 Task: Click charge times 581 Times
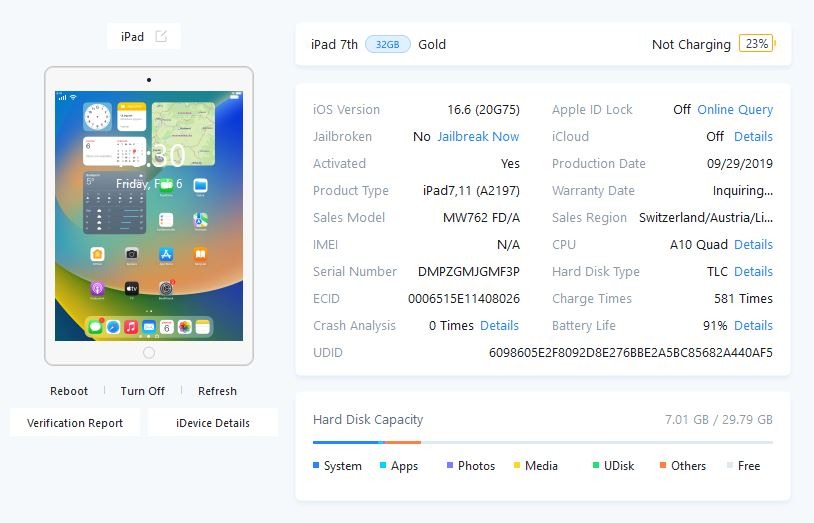[x=743, y=299]
